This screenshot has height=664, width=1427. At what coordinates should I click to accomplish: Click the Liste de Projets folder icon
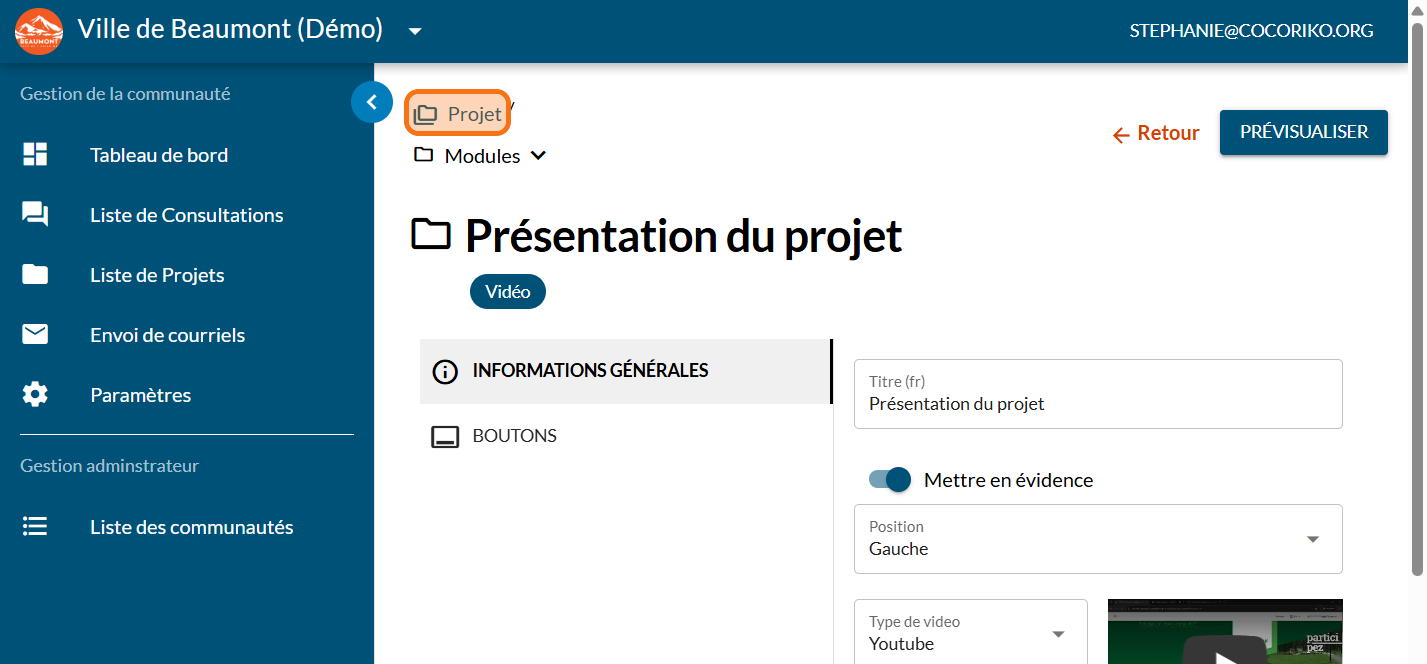click(x=35, y=275)
